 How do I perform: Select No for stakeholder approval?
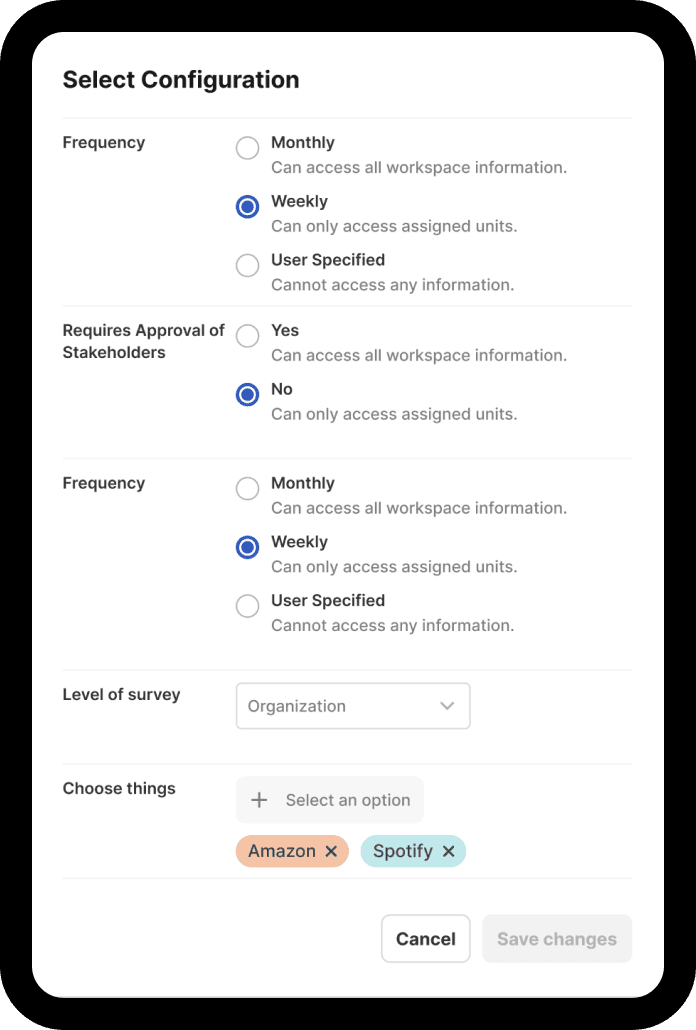click(248, 395)
